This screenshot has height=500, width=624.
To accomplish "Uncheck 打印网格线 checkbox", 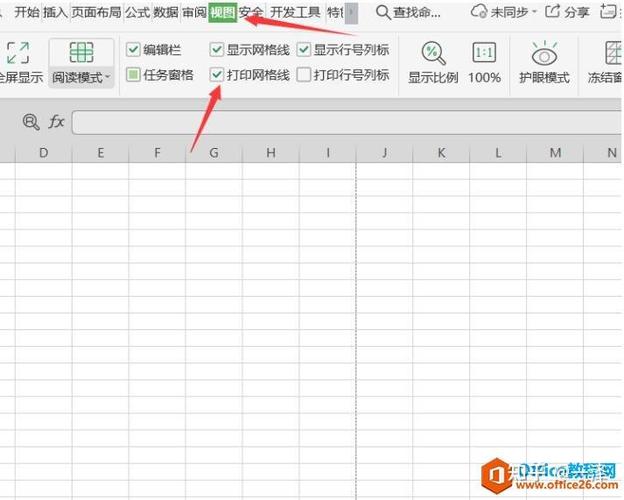I will click(216, 75).
